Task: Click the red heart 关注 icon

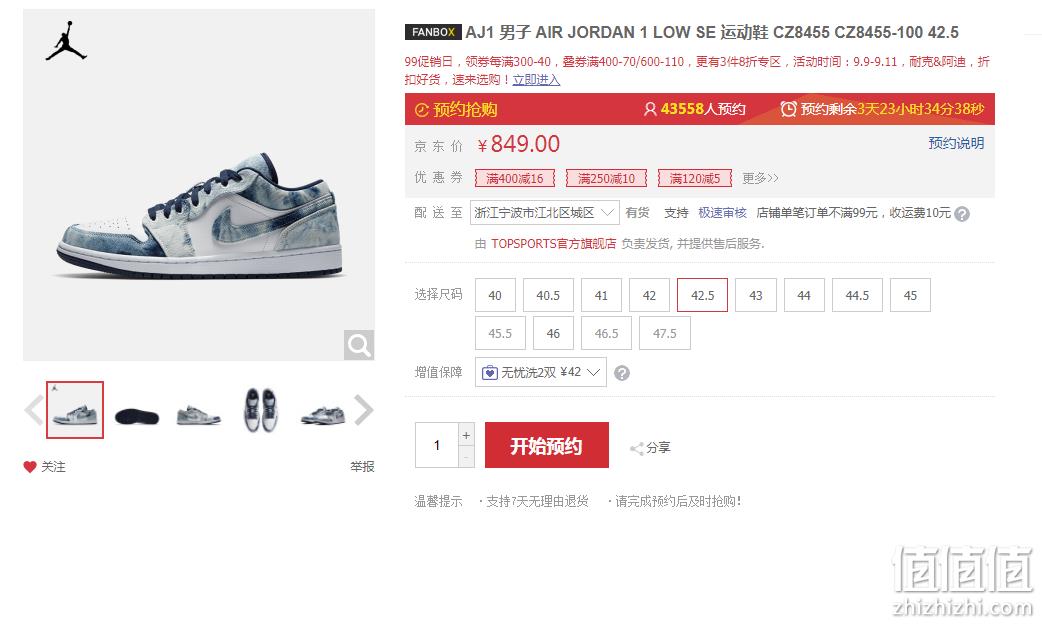Action: point(30,467)
